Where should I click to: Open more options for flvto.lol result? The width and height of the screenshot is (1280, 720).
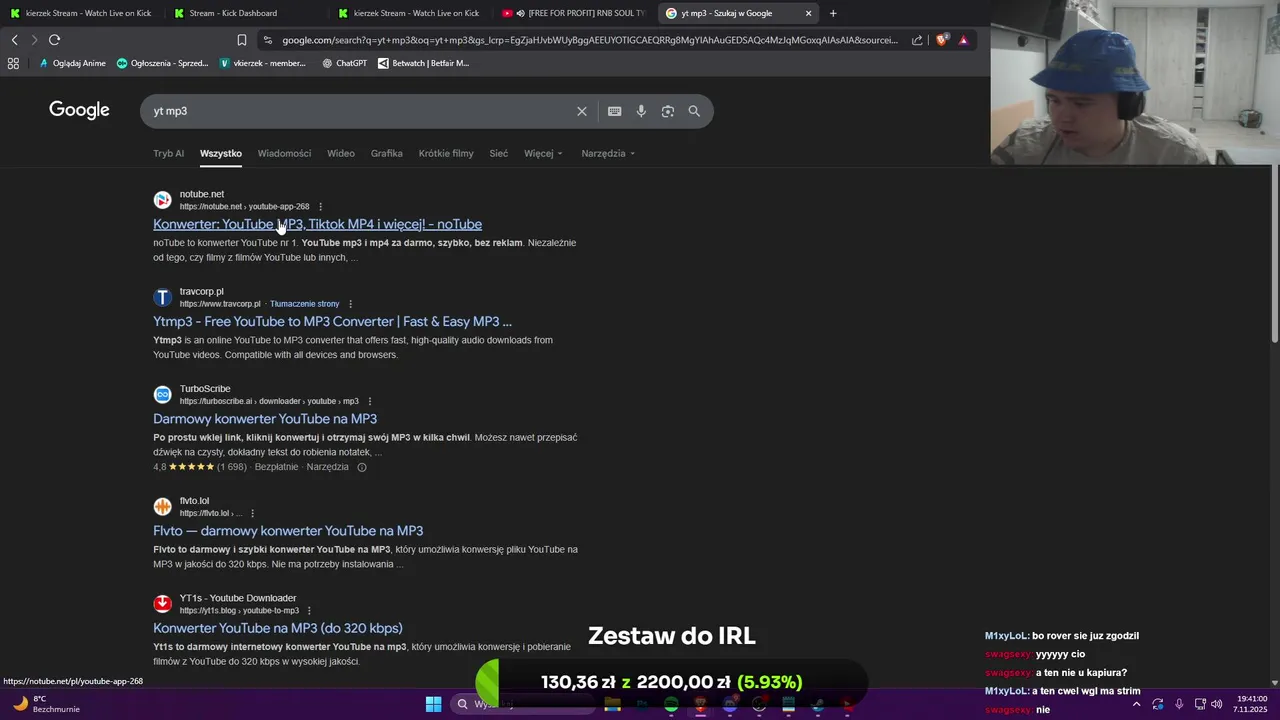click(252, 513)
